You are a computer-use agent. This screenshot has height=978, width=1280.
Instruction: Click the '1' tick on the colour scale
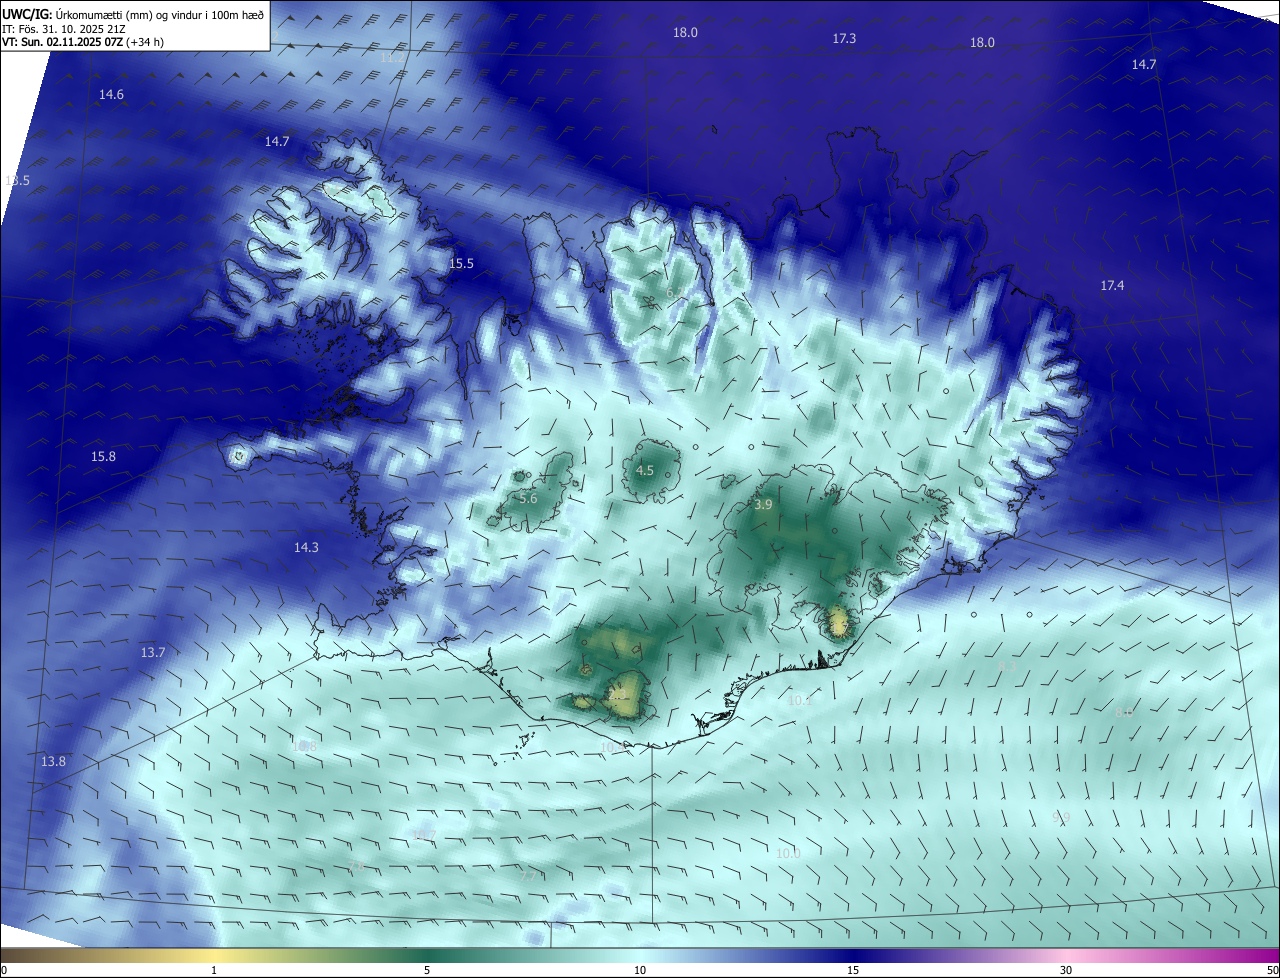pos(215,971)
